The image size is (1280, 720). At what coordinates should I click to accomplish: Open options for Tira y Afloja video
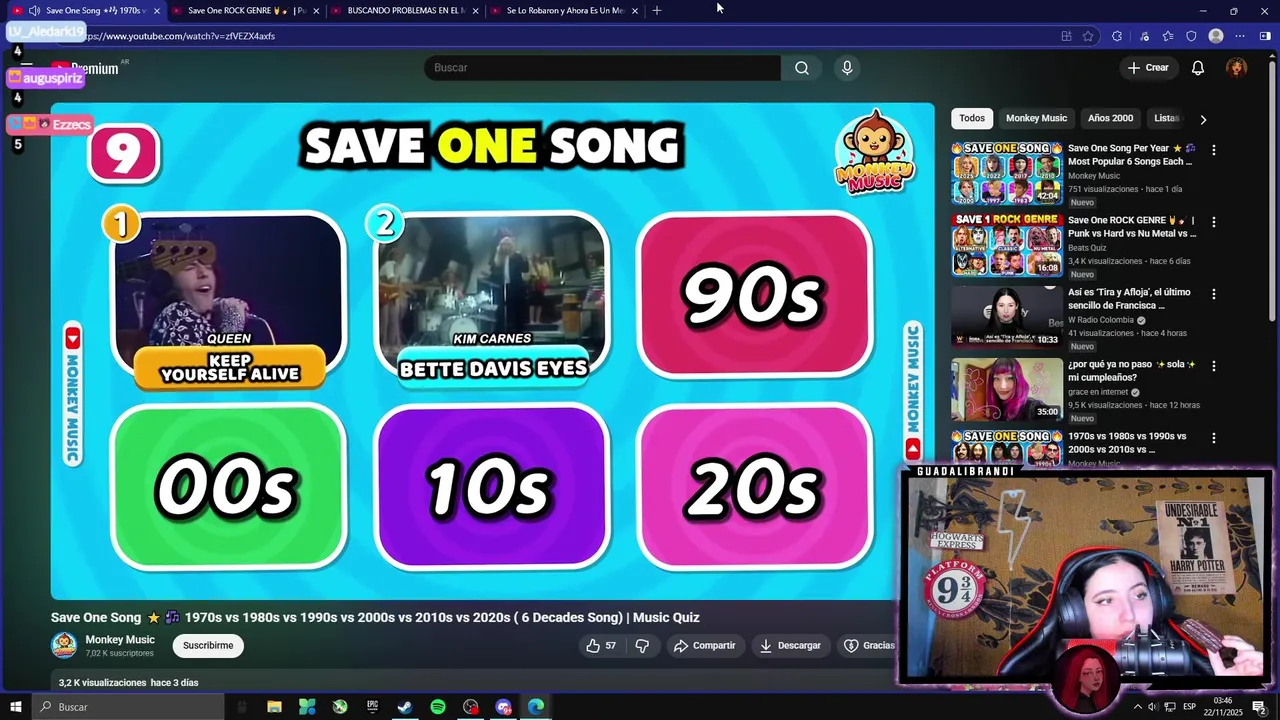point(1214,294)
